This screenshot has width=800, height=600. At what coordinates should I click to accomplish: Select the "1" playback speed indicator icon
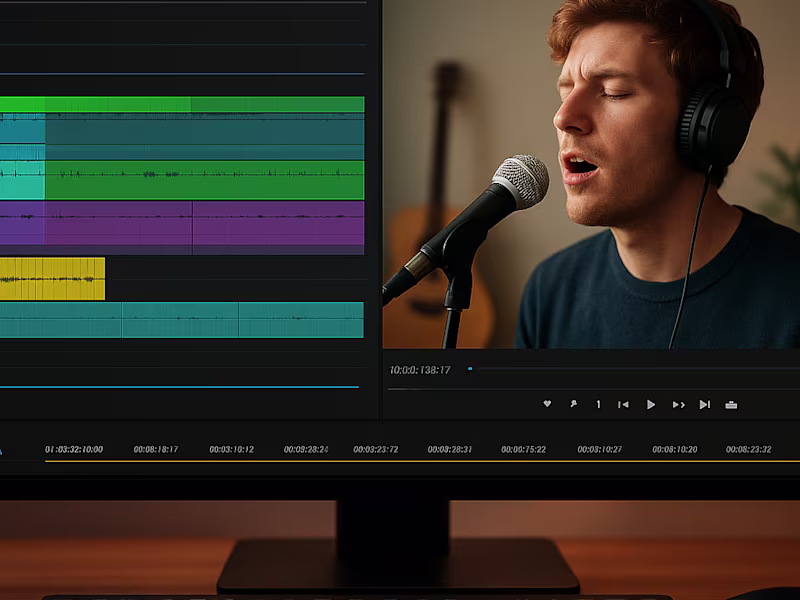[x=598, y=404]
